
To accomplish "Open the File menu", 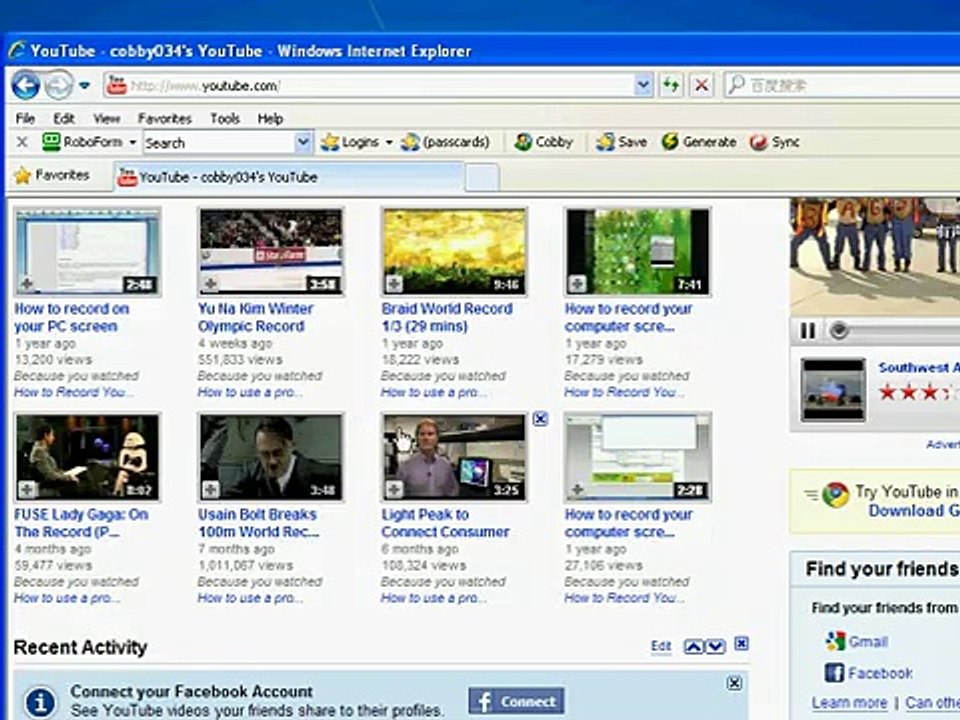I will point(25,118).
